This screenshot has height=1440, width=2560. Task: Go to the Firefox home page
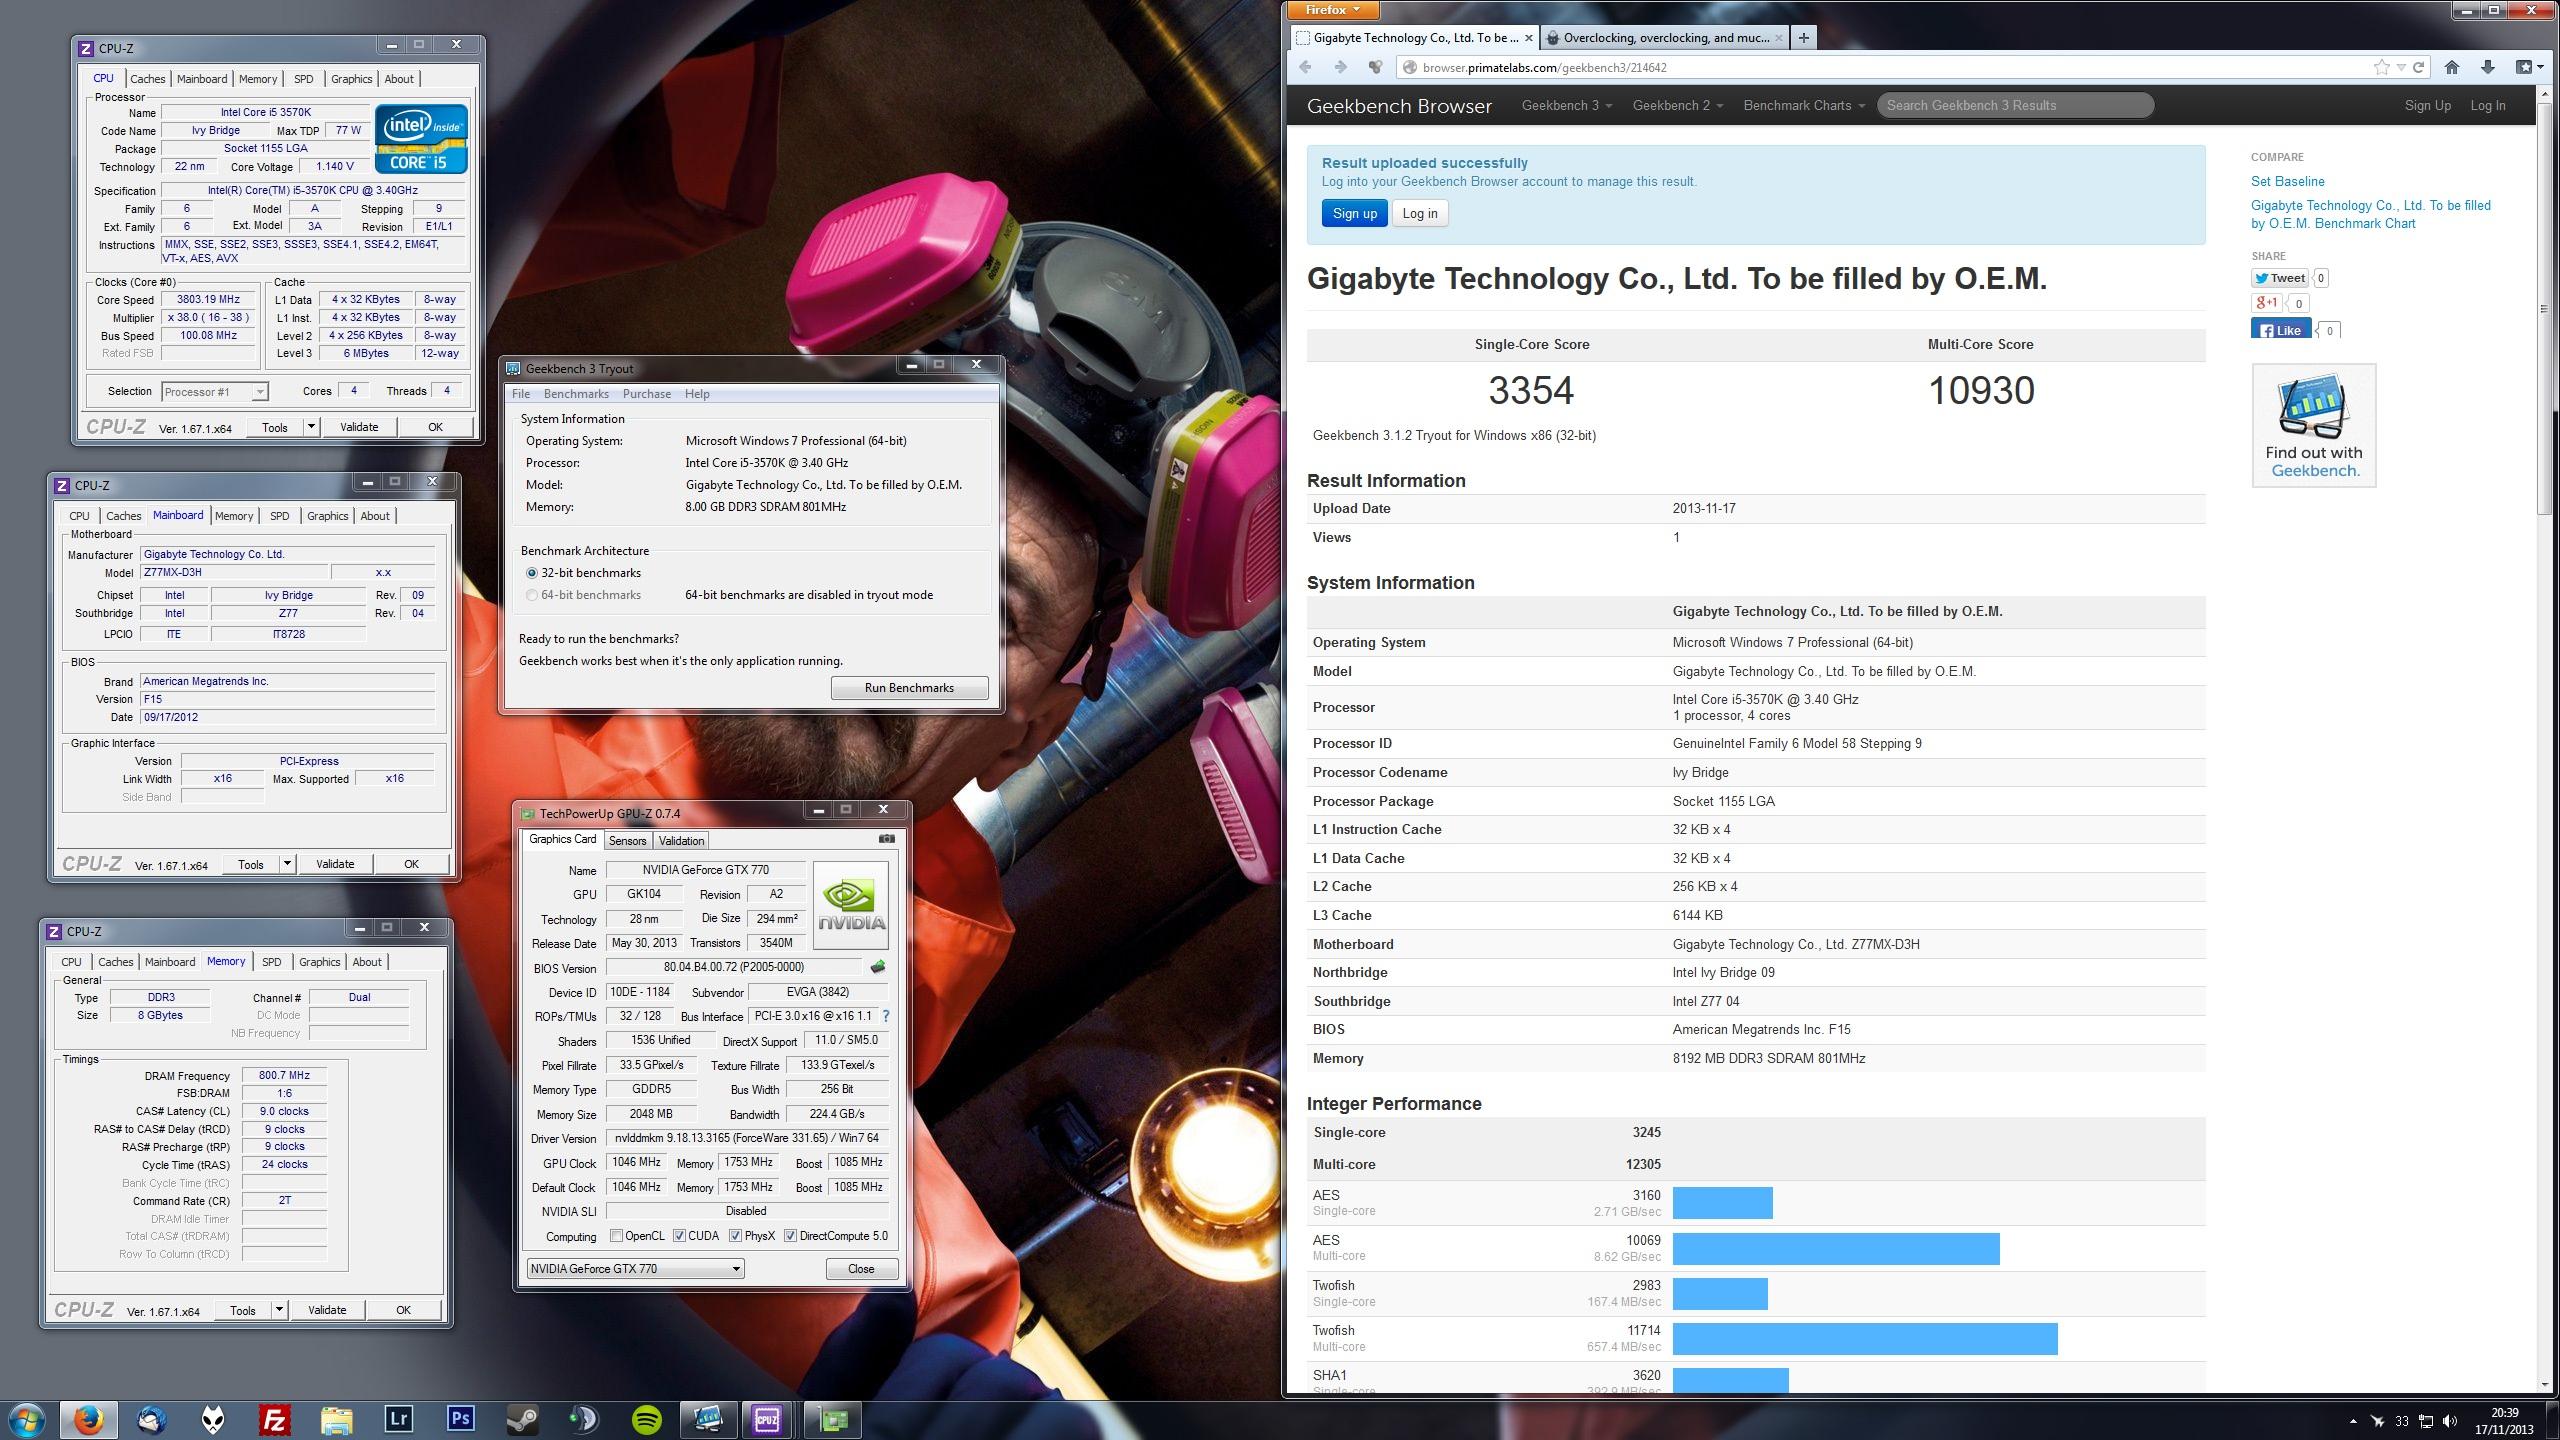pos(2452,67)
